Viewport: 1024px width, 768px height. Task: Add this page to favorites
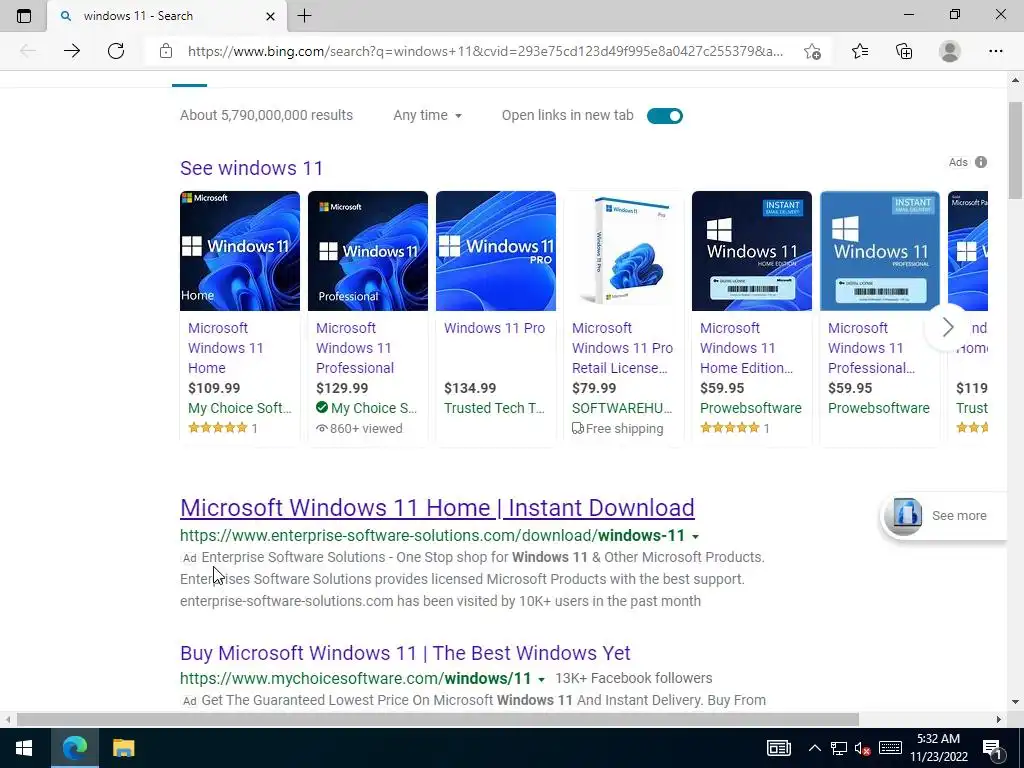coord(812,51)
